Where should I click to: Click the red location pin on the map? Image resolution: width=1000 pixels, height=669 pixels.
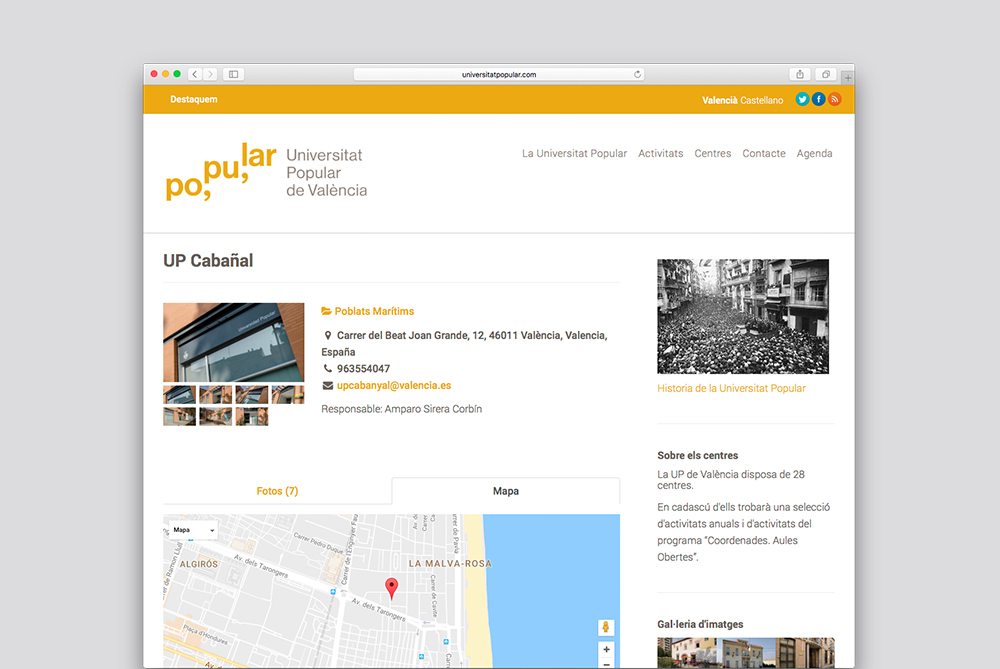pyautogui.click(x=392, y=588)
